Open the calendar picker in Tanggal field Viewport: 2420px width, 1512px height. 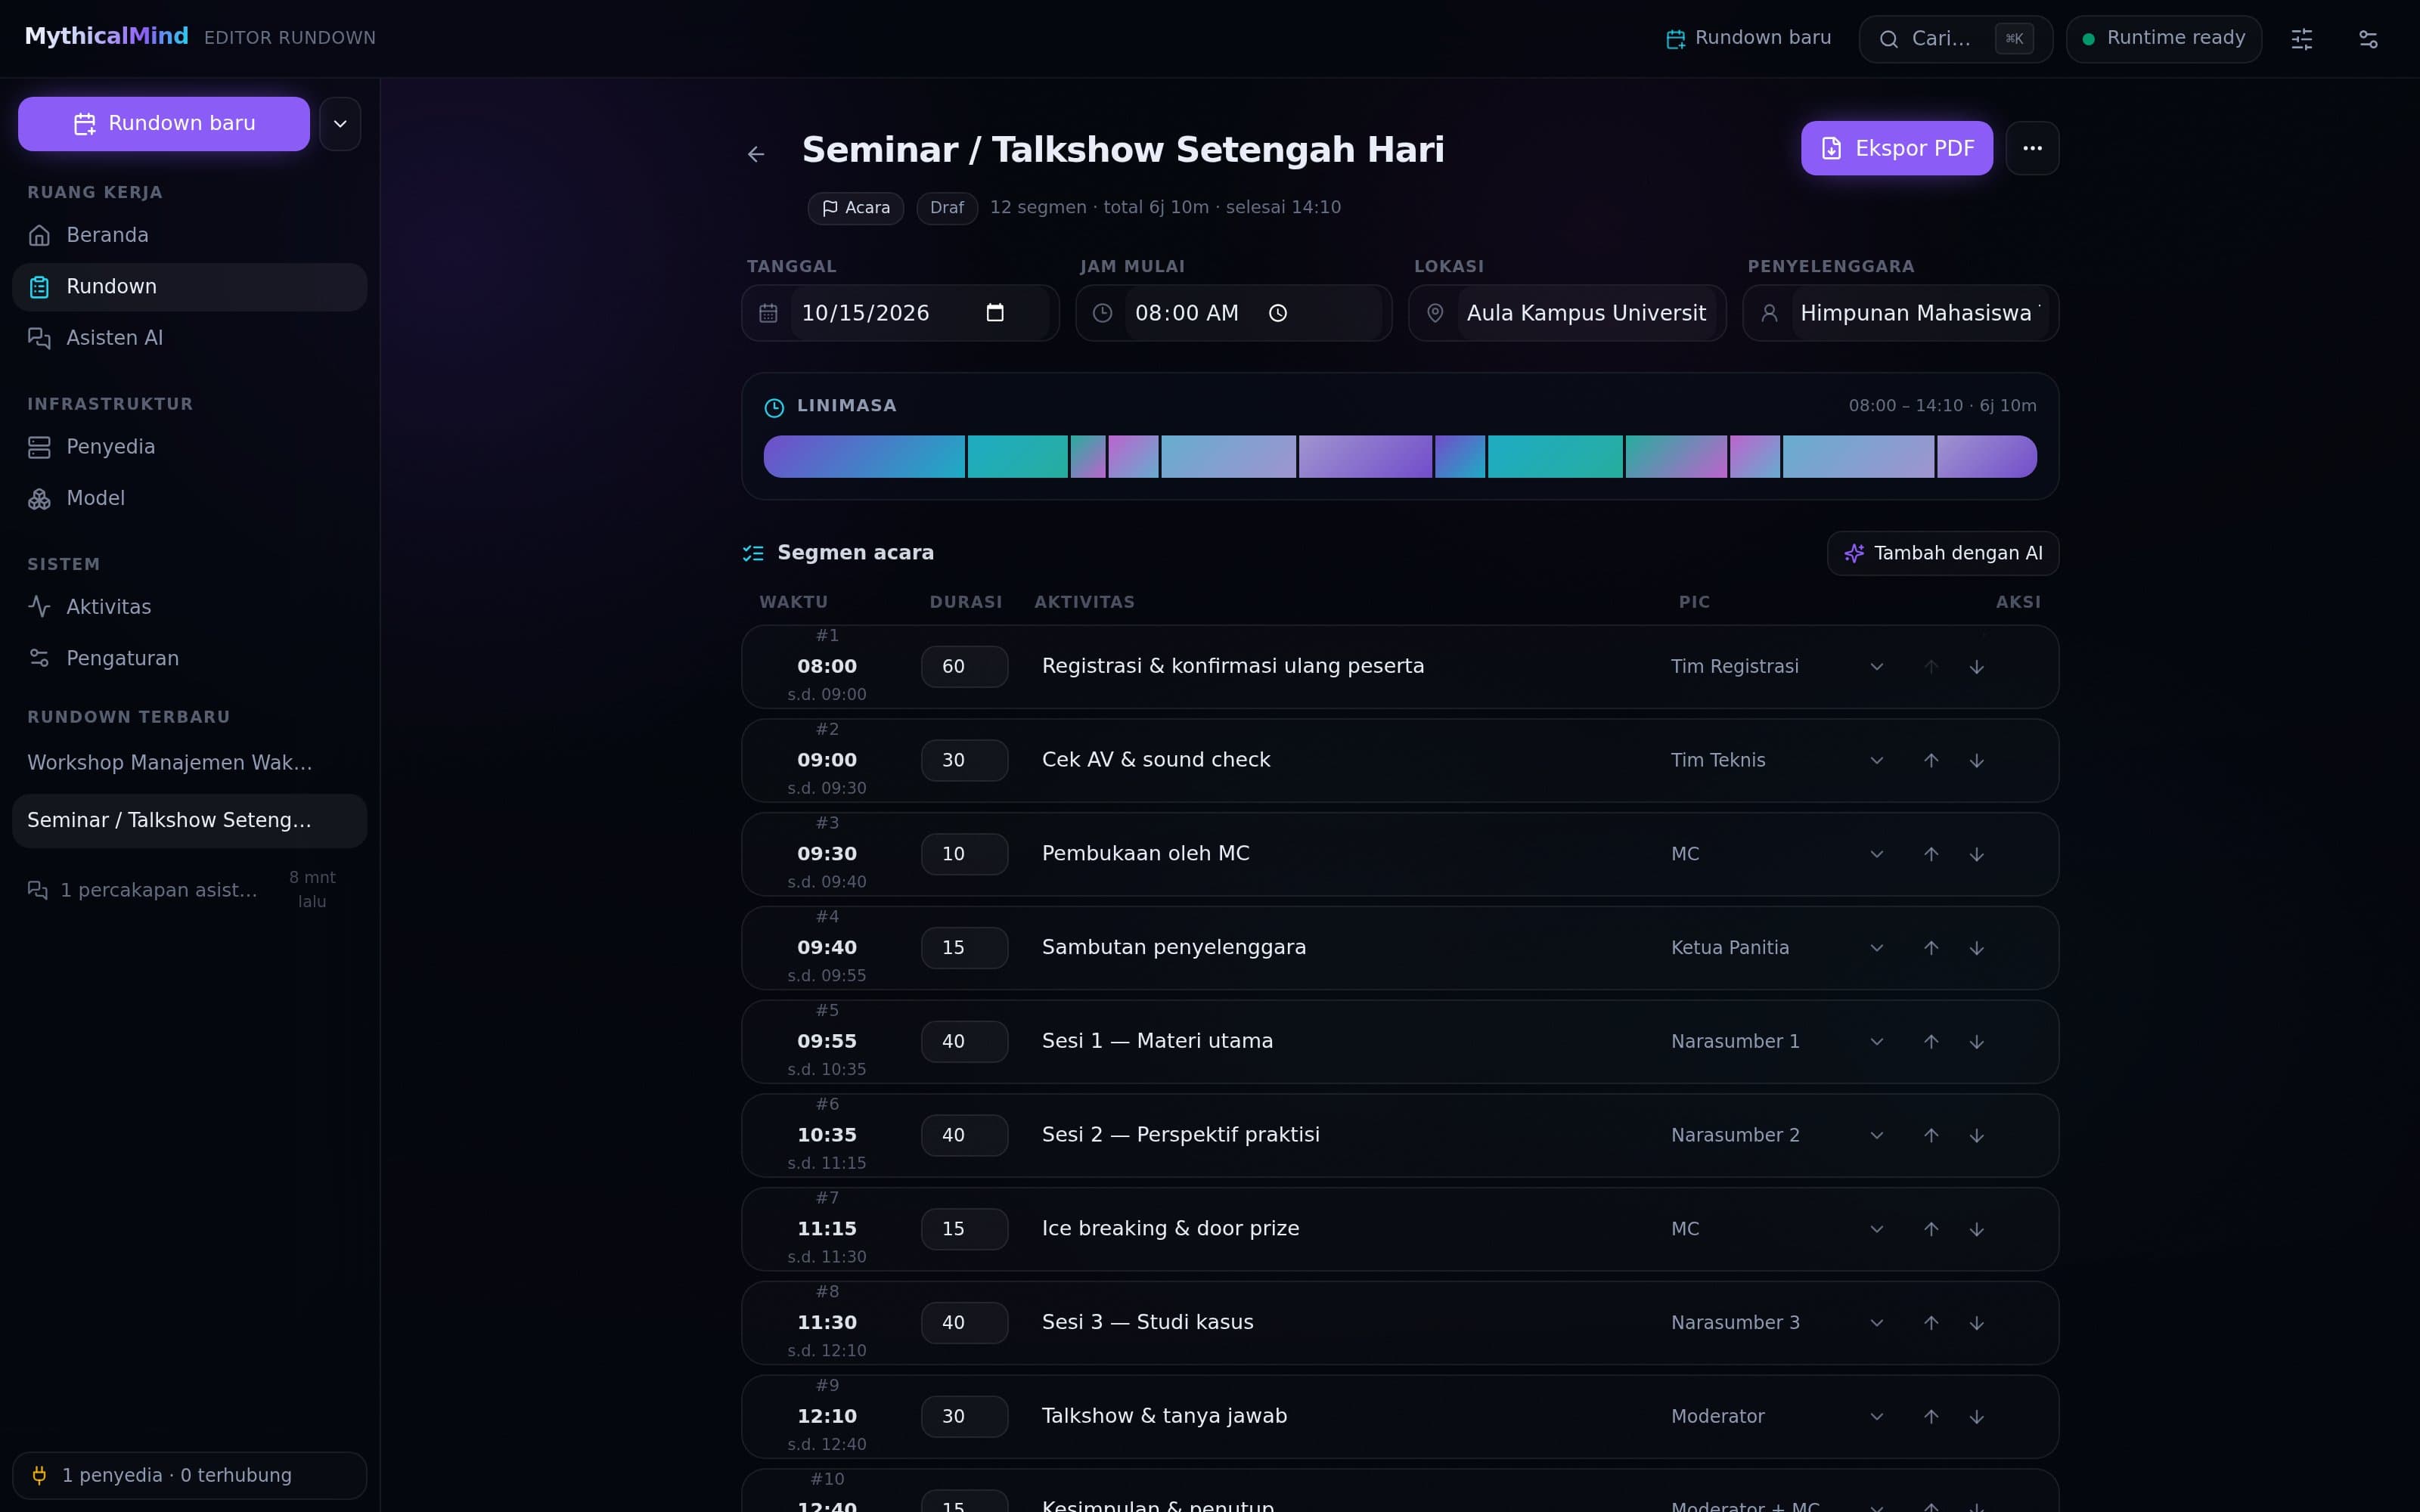(995, 313)
